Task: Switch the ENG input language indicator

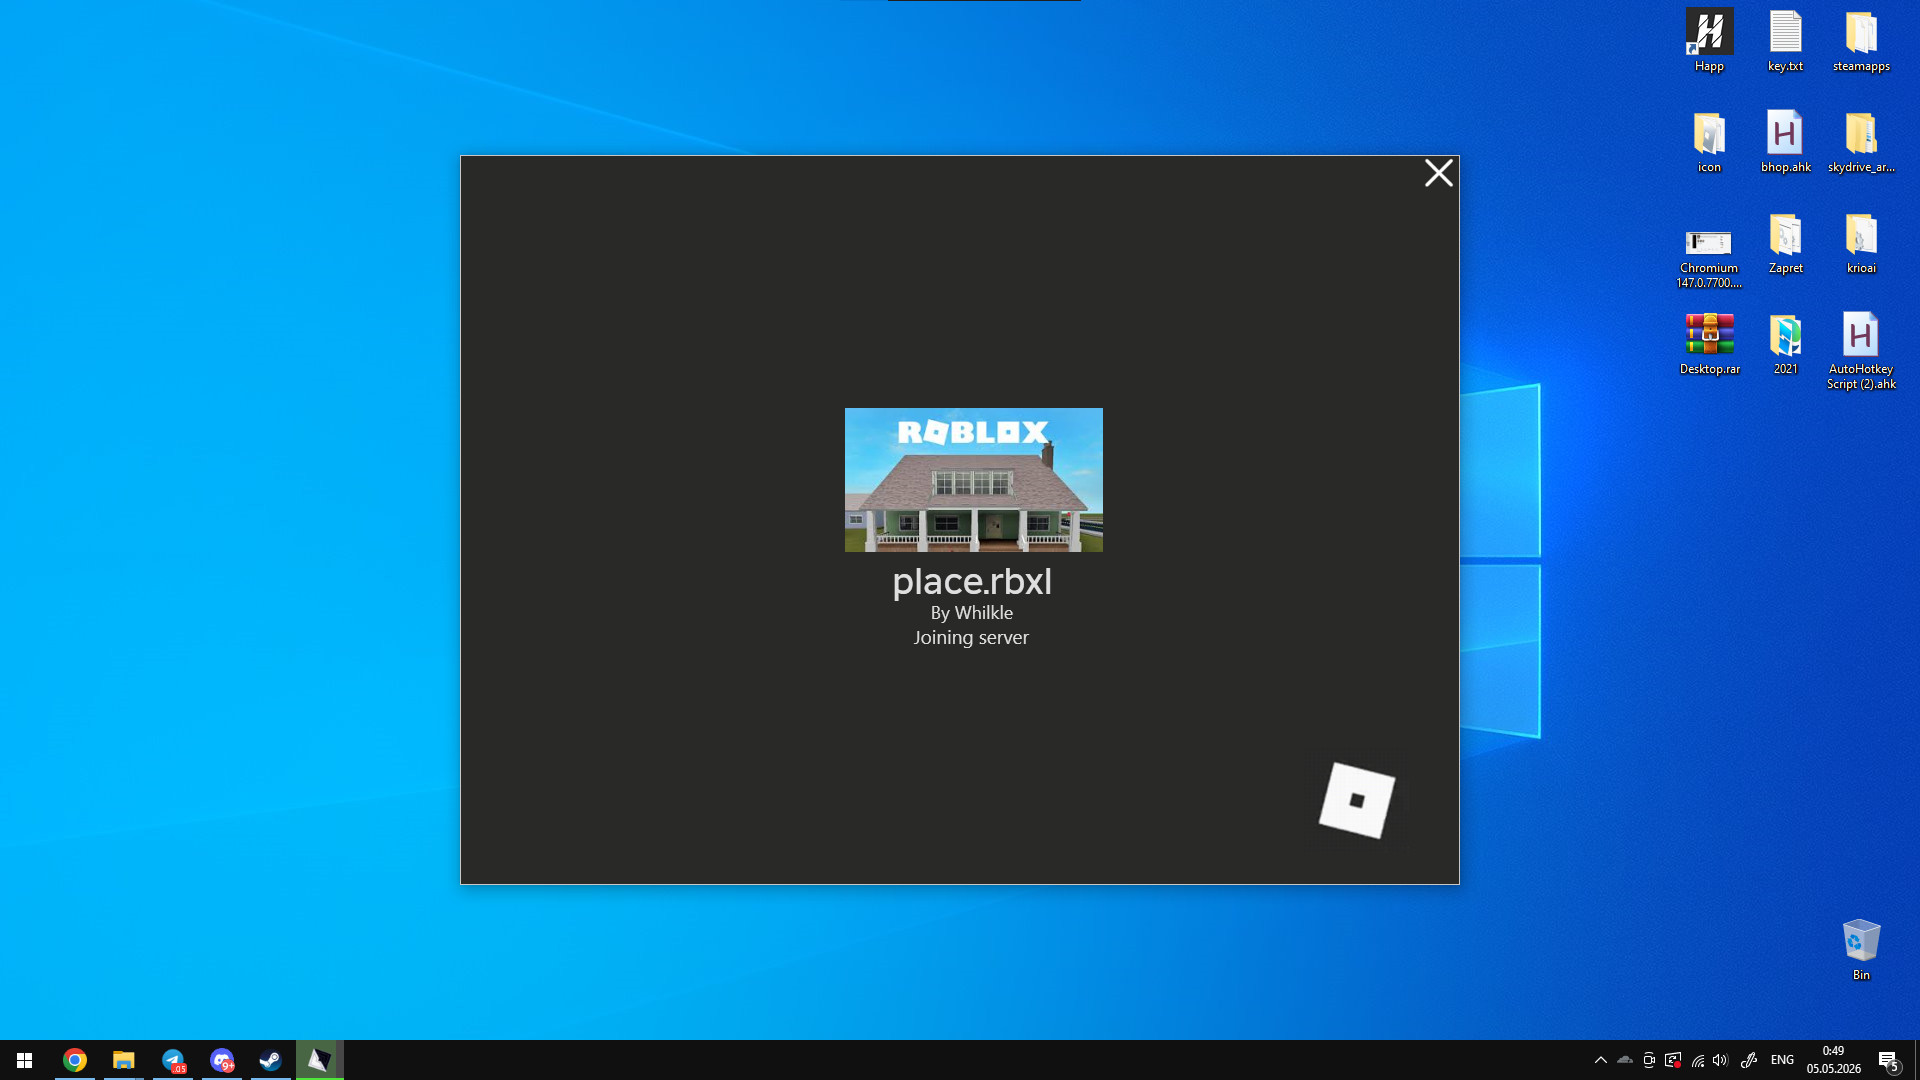Action: [x=1782, y=1060]
